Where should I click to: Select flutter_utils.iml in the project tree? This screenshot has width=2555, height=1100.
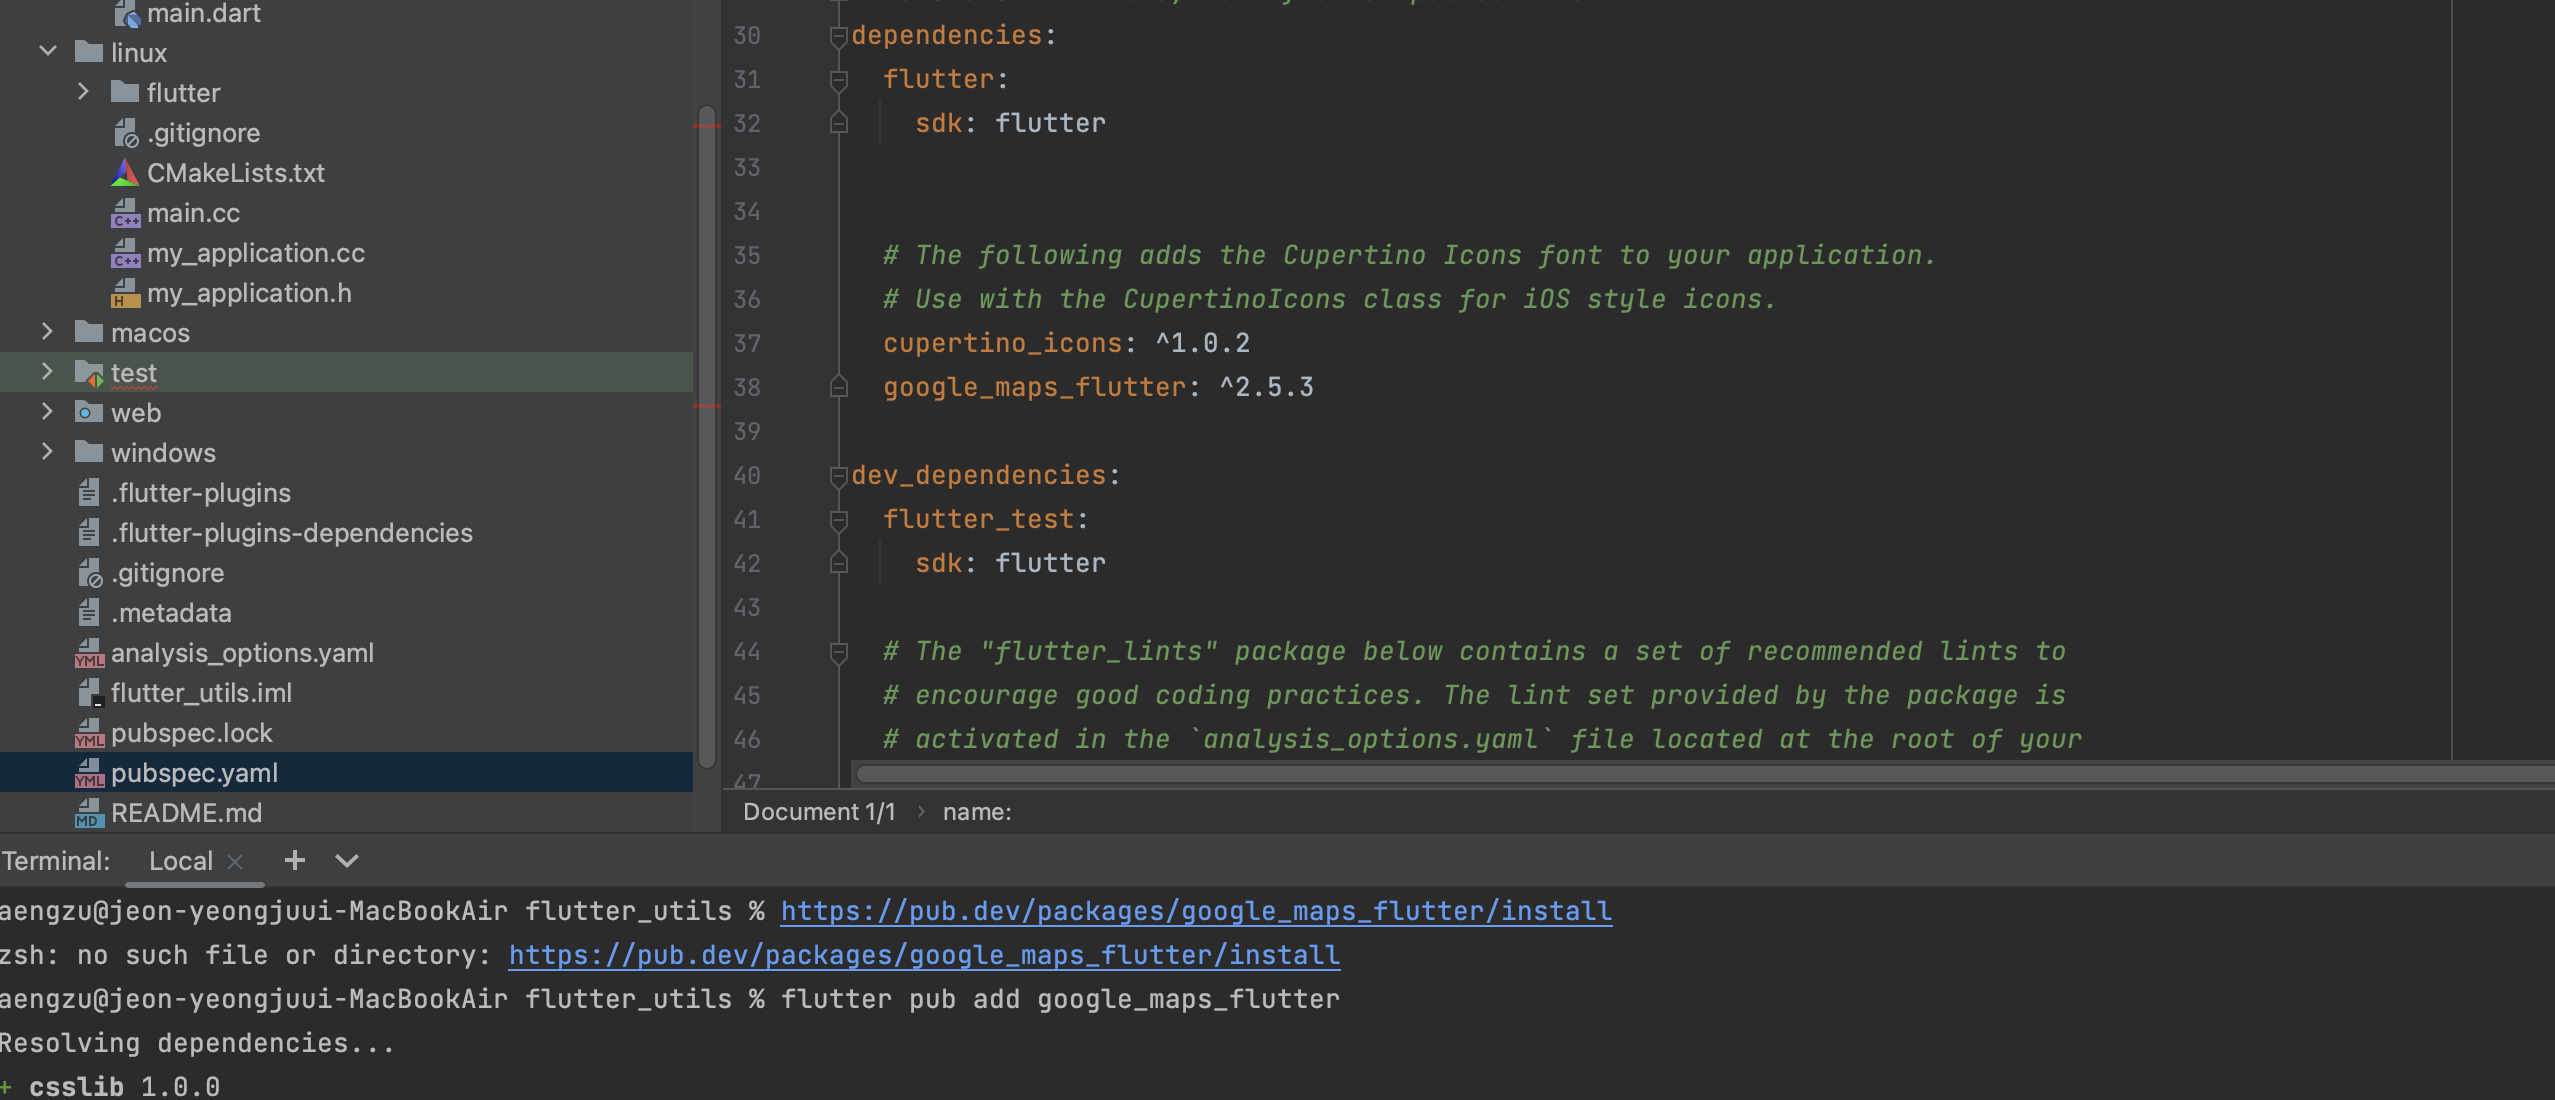coord(346,692)
